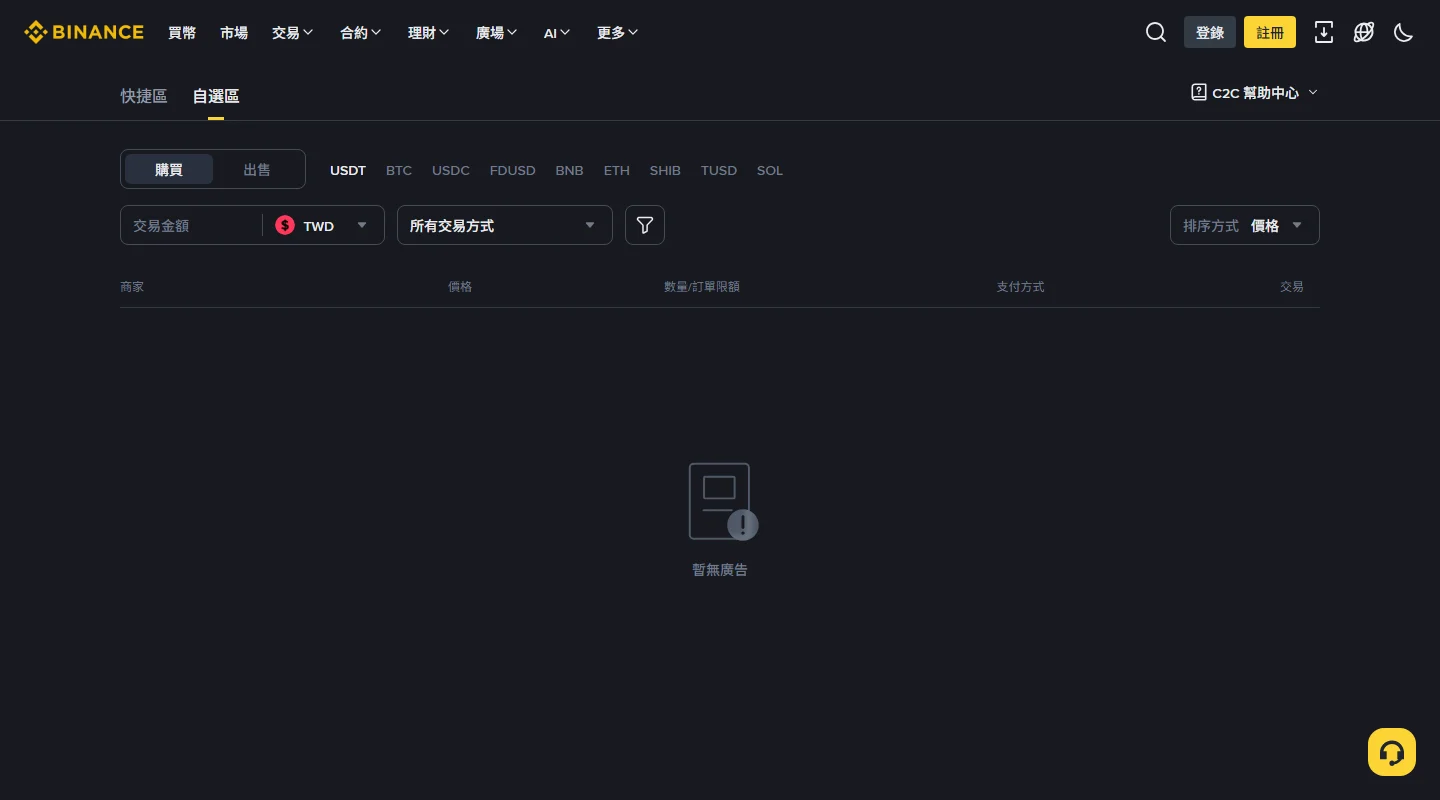
Task: Switch to the 自選區 tab
Action: click(216, 96)
